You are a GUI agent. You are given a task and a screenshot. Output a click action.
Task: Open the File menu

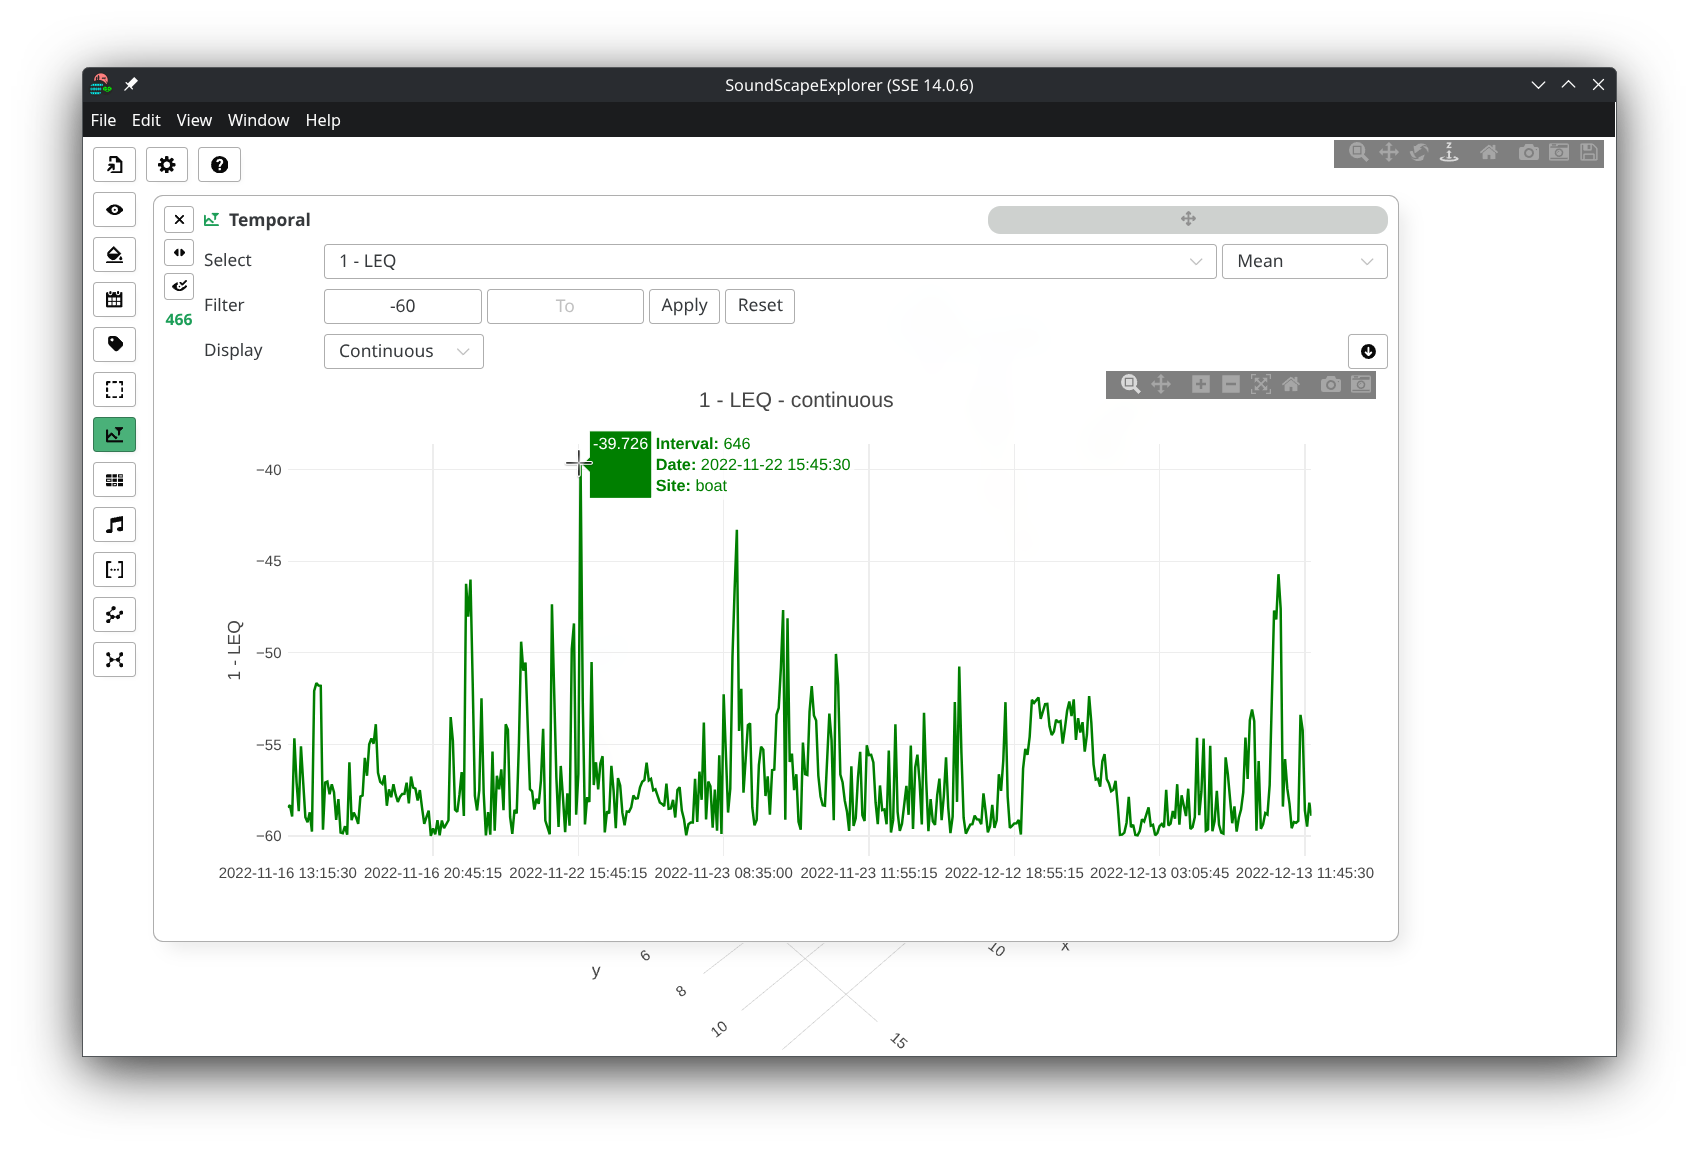coord(103,120)
